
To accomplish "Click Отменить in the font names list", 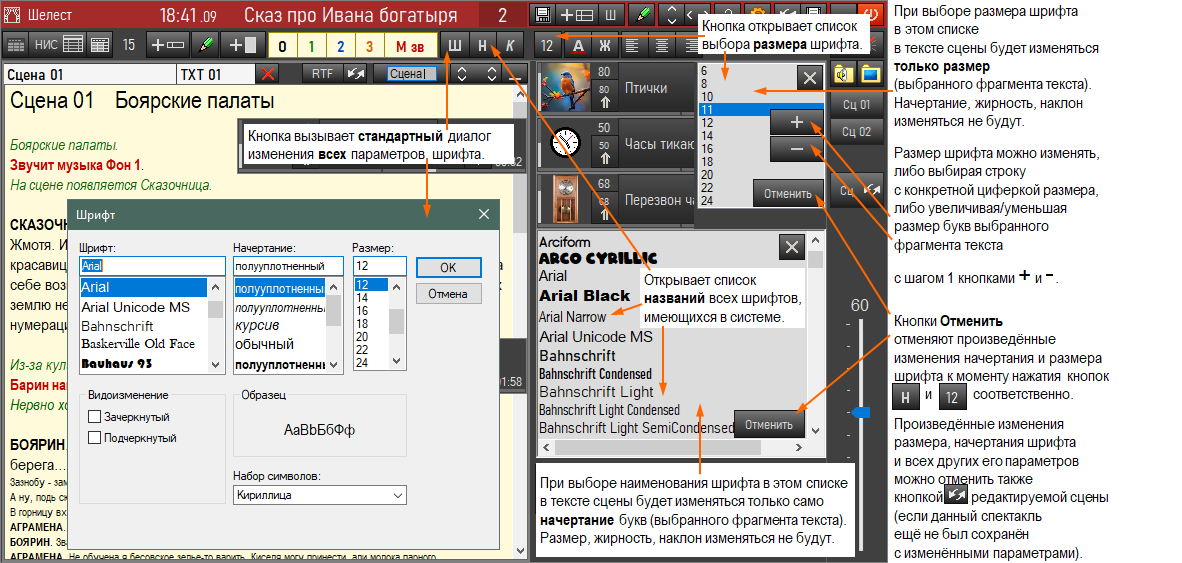I will coord(769,424).
